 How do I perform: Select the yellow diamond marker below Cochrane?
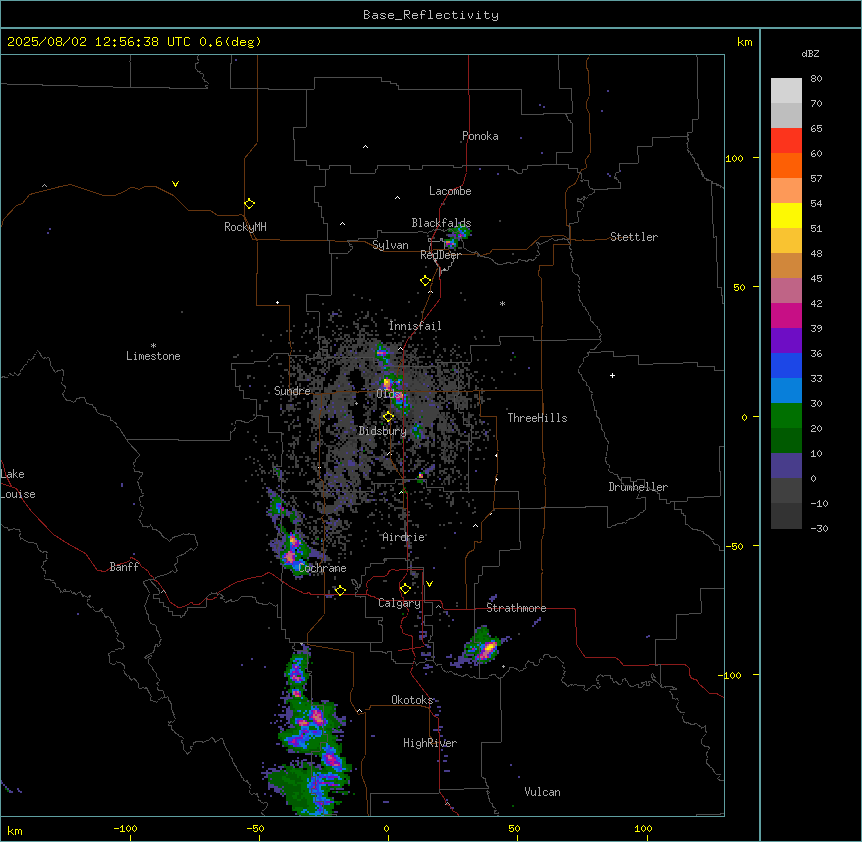tap(340, 590)
